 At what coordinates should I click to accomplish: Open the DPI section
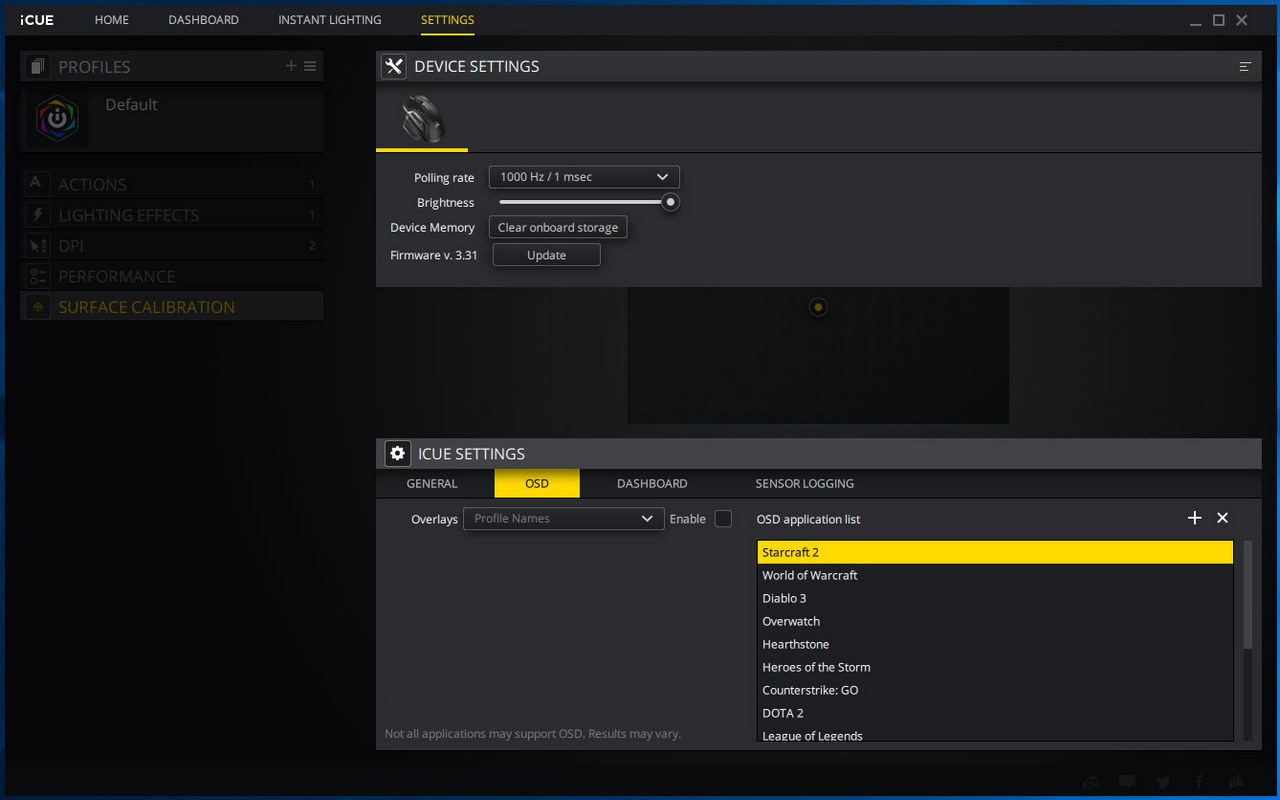point(171,246)
